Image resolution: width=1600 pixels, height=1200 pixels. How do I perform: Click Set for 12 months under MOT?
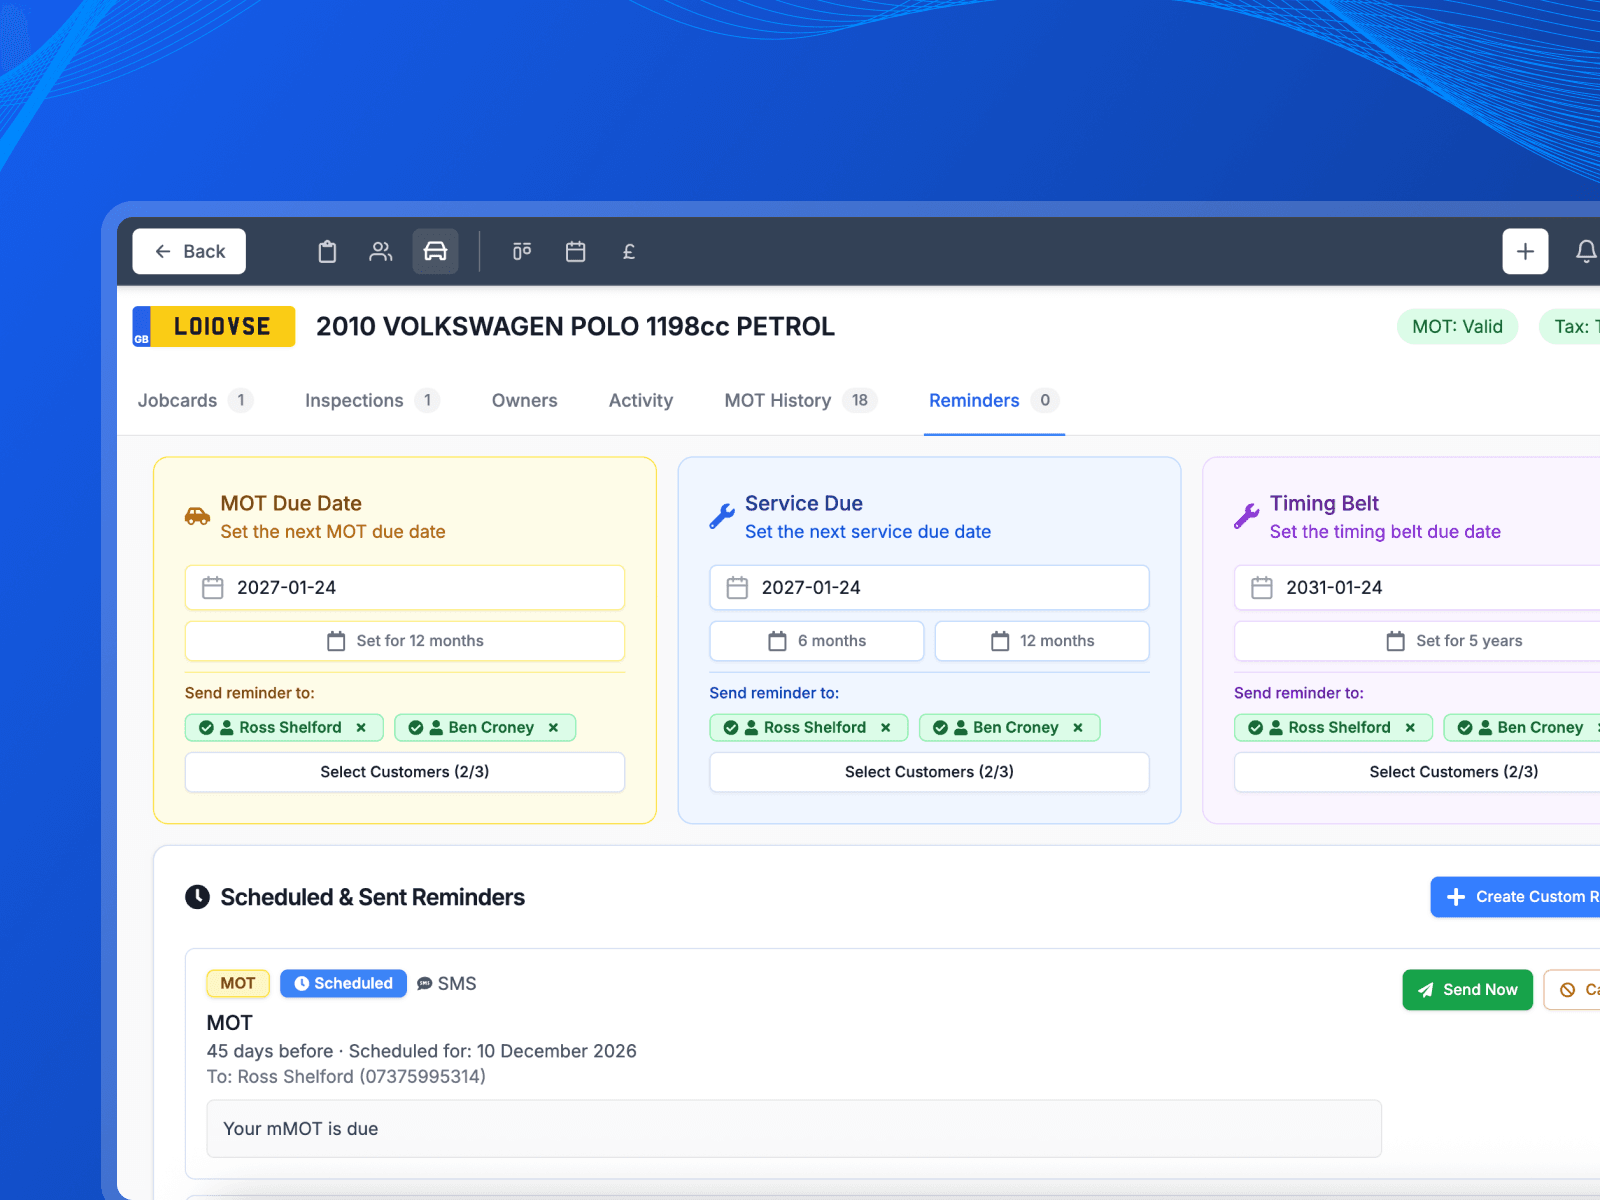click(405, 641)
